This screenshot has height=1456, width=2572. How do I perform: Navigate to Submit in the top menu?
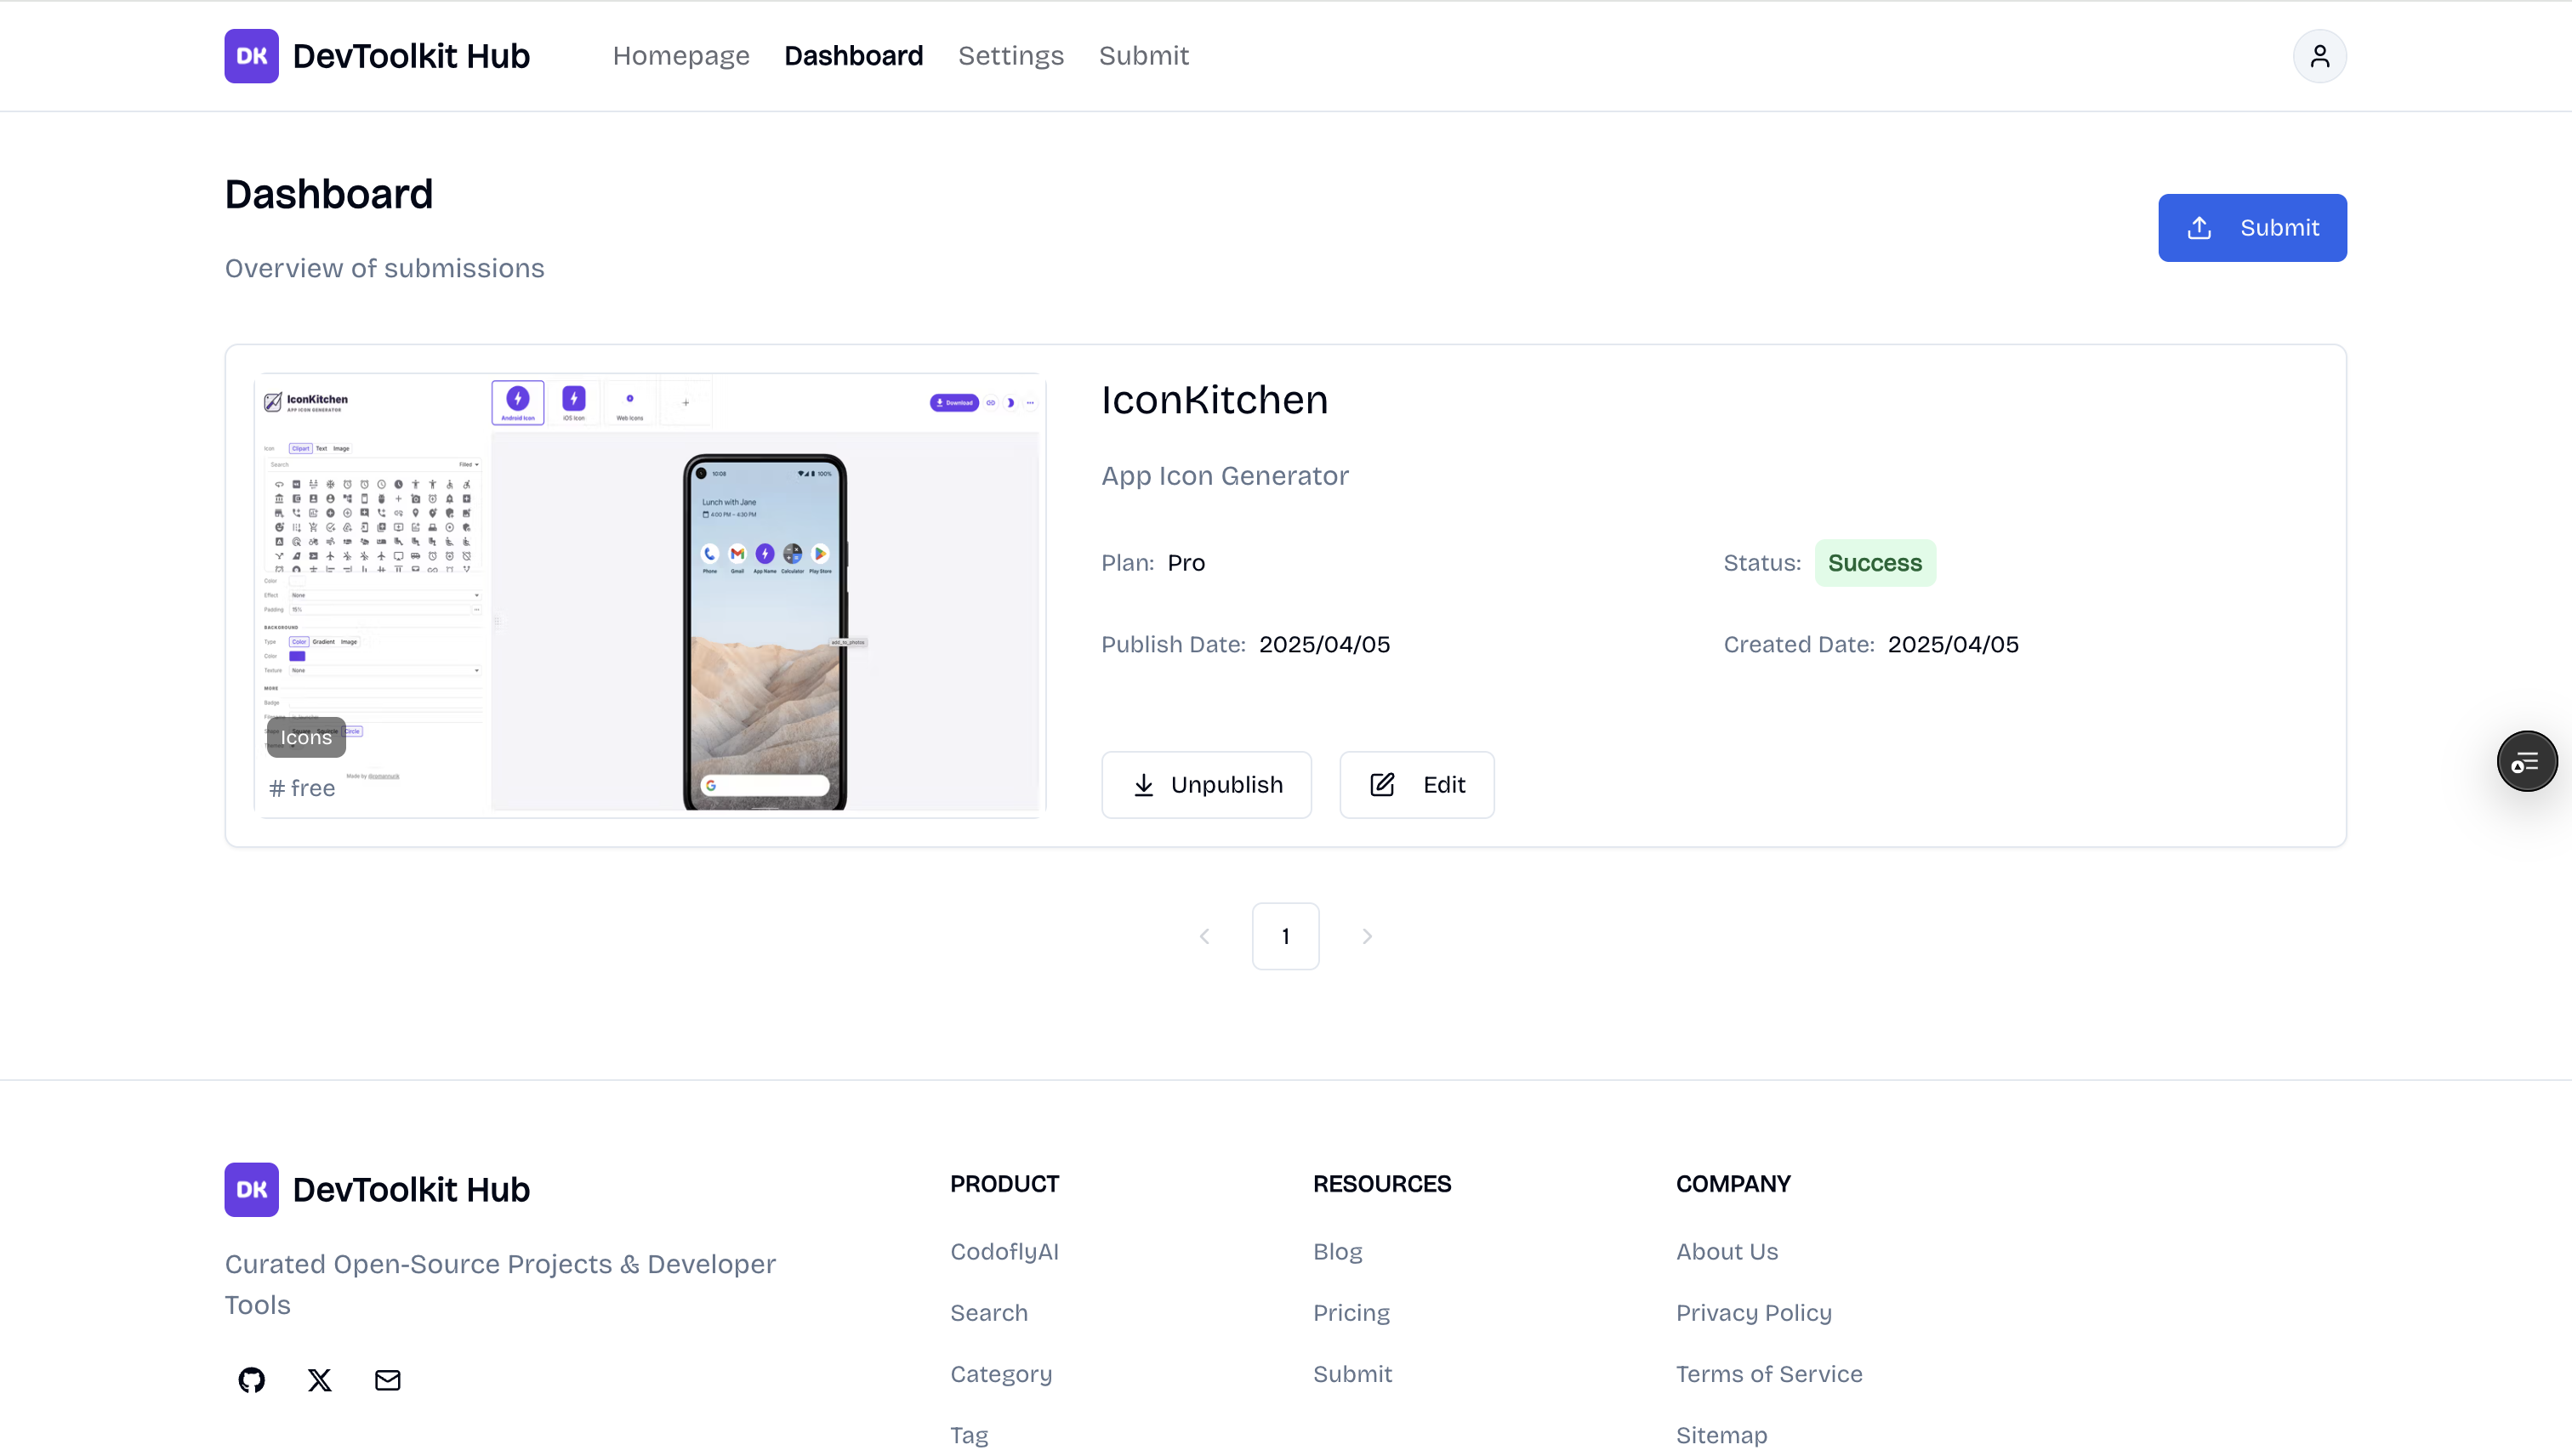click(1144, 56)
